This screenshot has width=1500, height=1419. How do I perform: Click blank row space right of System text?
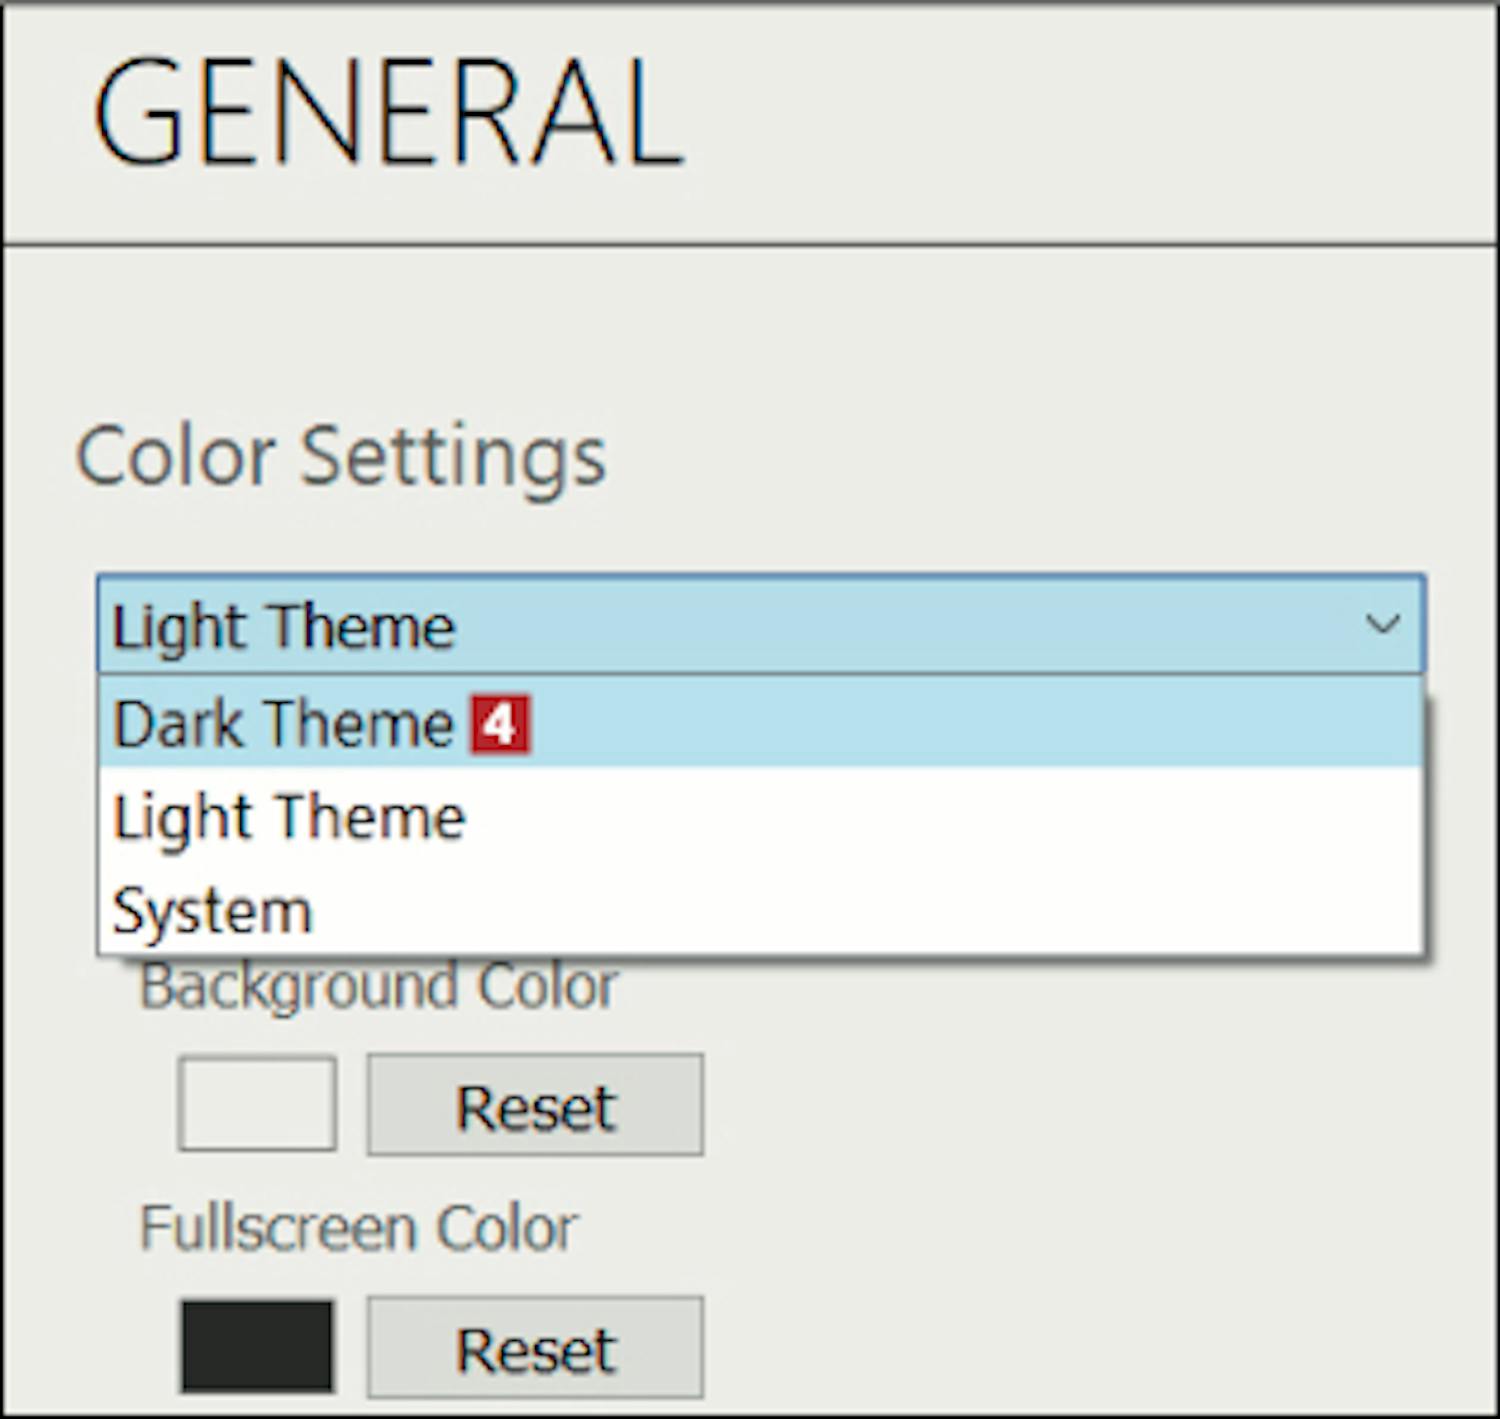(x=850, y=911)
